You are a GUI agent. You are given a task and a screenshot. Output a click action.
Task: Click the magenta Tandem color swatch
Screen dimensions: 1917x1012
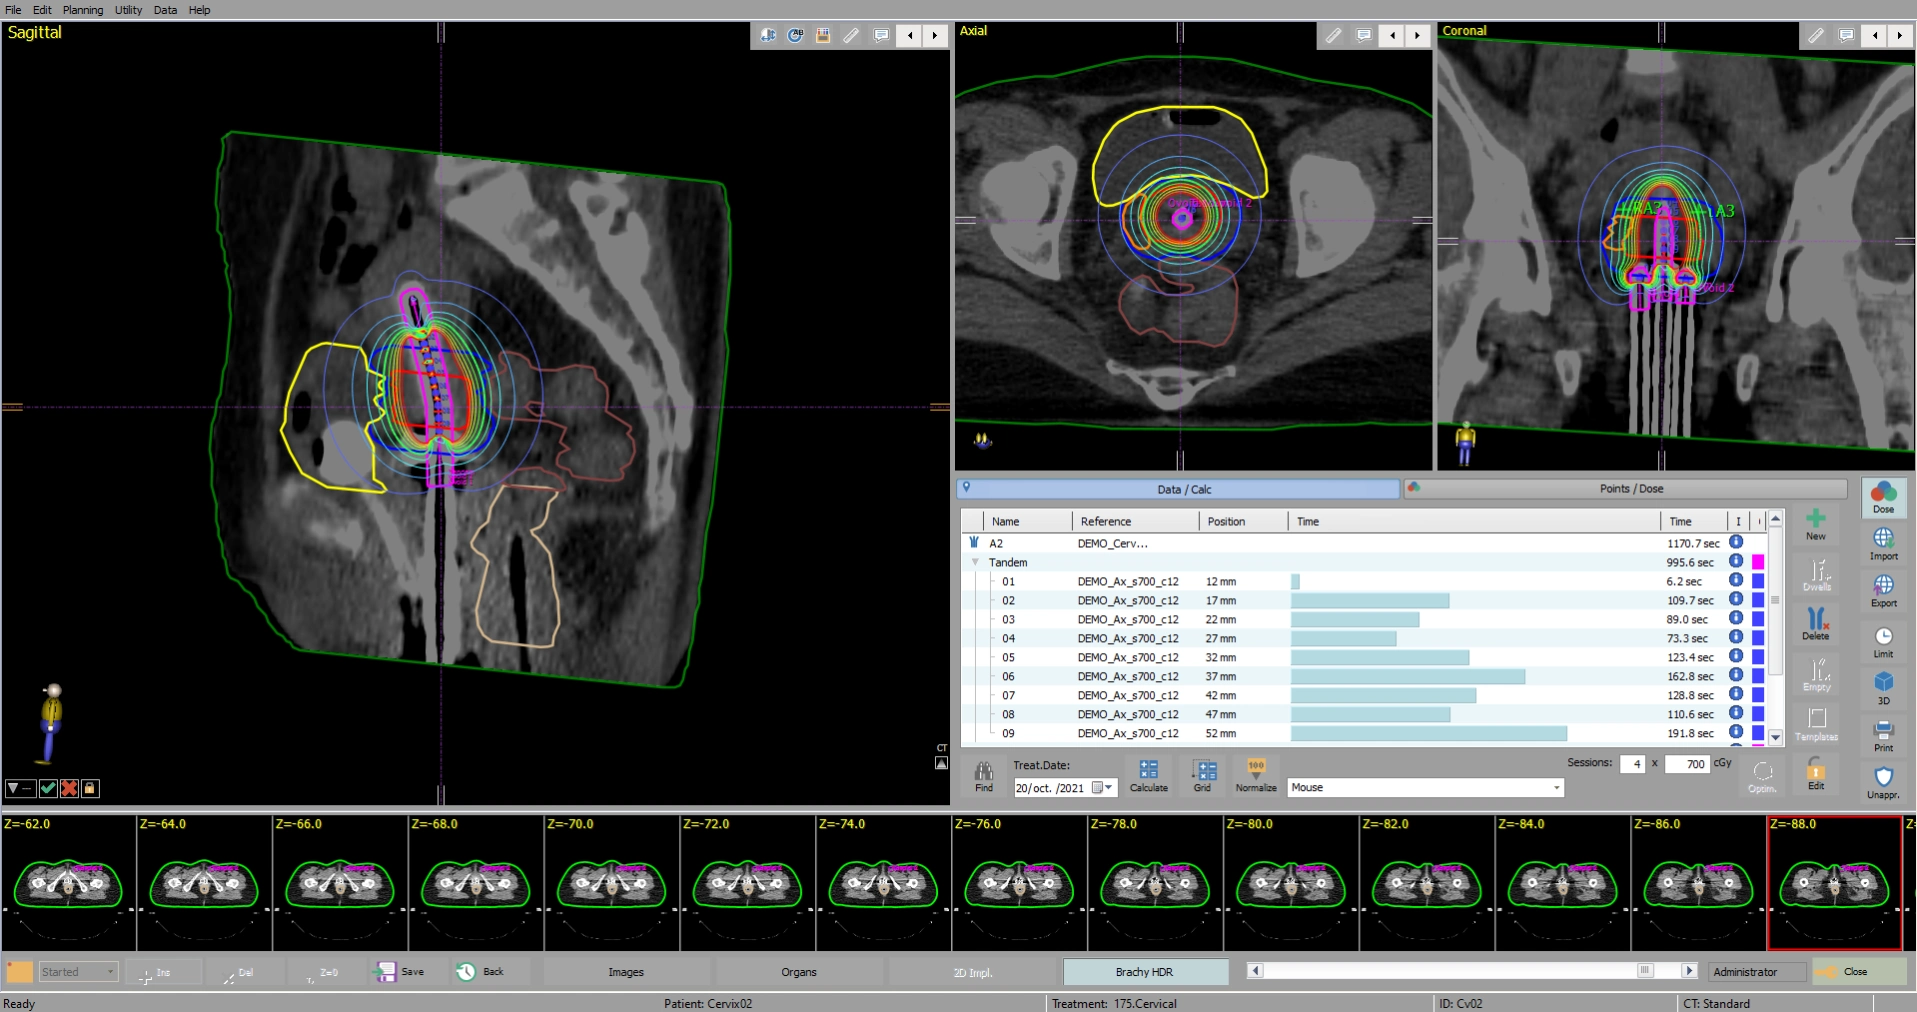pos(1758,562)
